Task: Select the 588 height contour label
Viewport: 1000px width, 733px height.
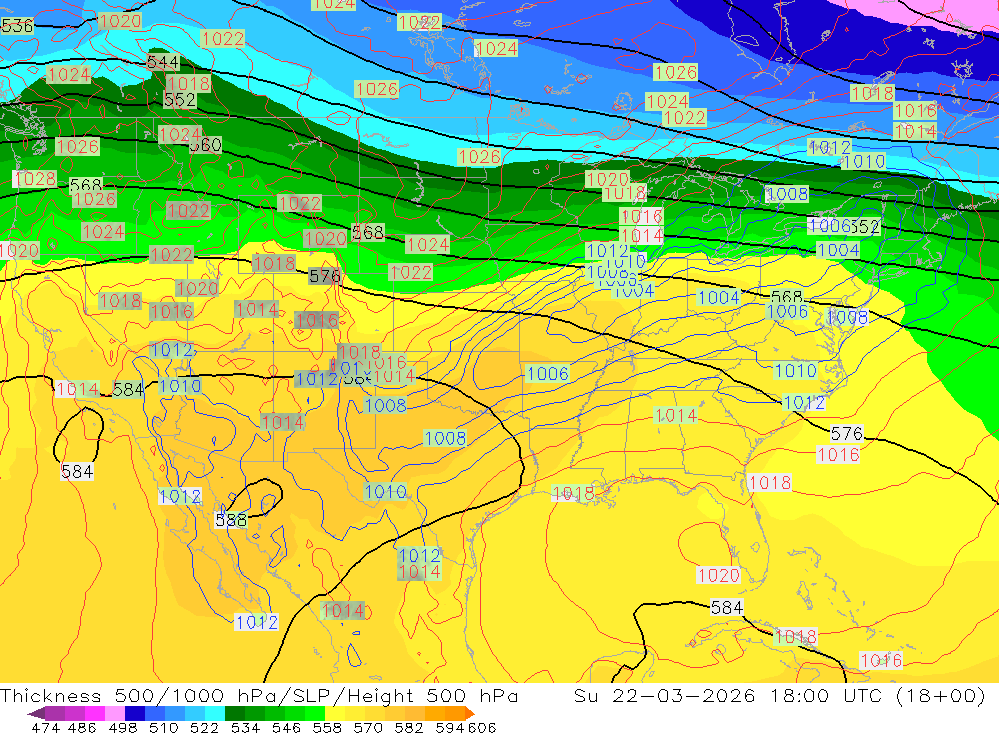Action: pyautogui.click(x=231, y=520)
